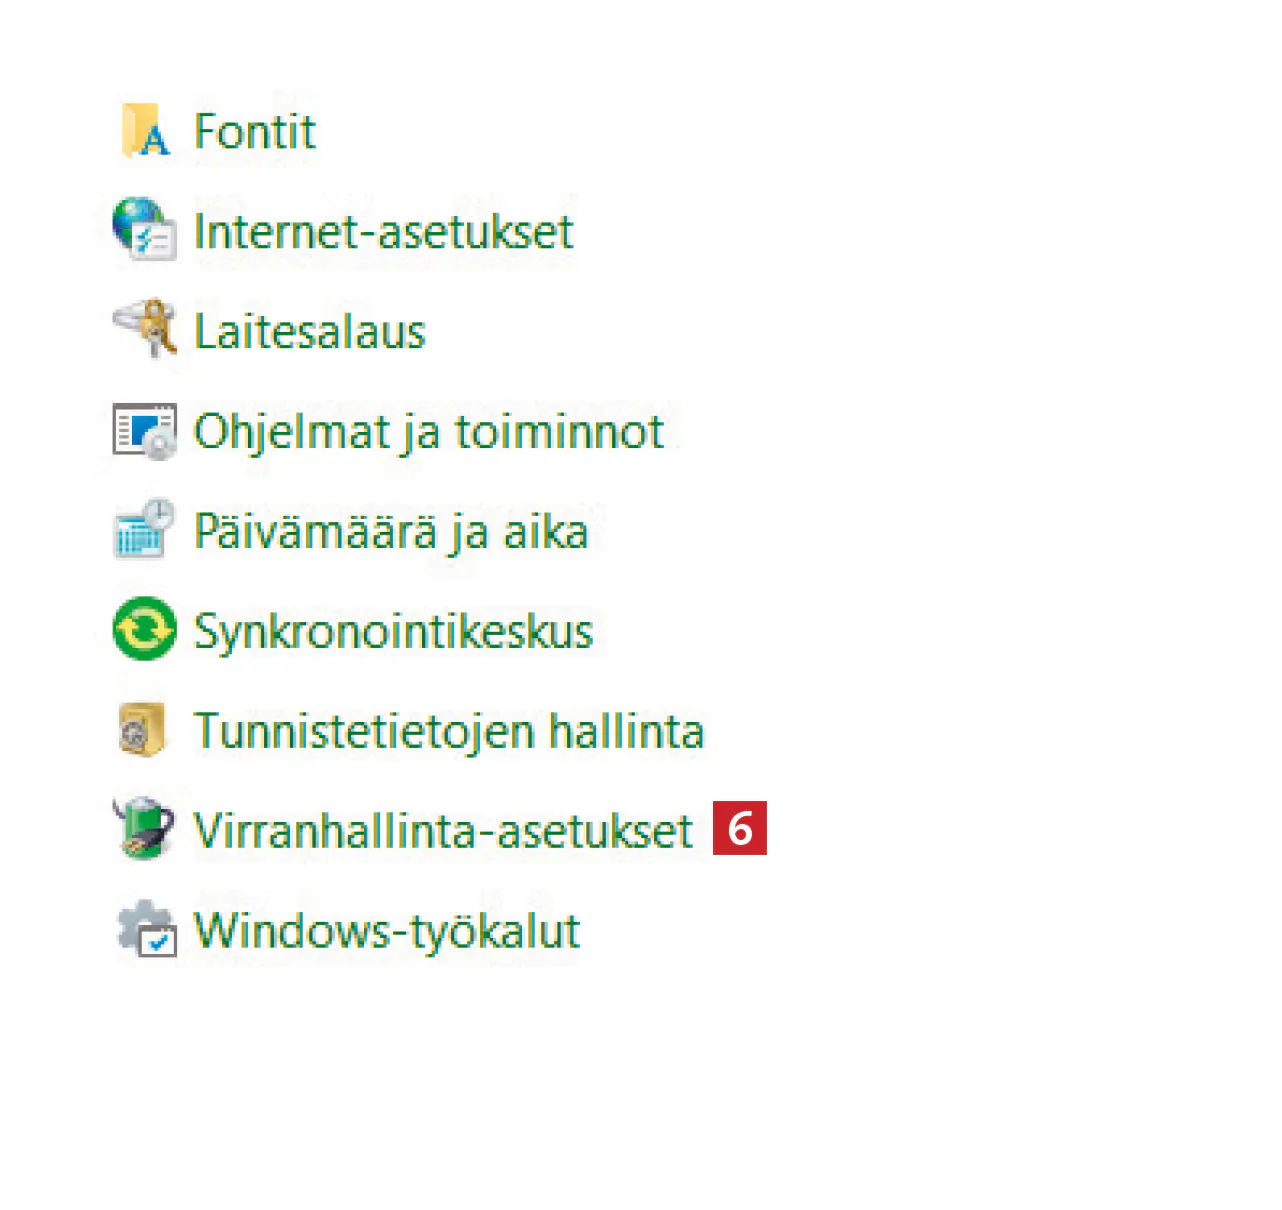Viewport: 1282px width, 1210px height.
Task: Open Ohjelmat ja toiminnot text link
Action: (x=428, y=432)
